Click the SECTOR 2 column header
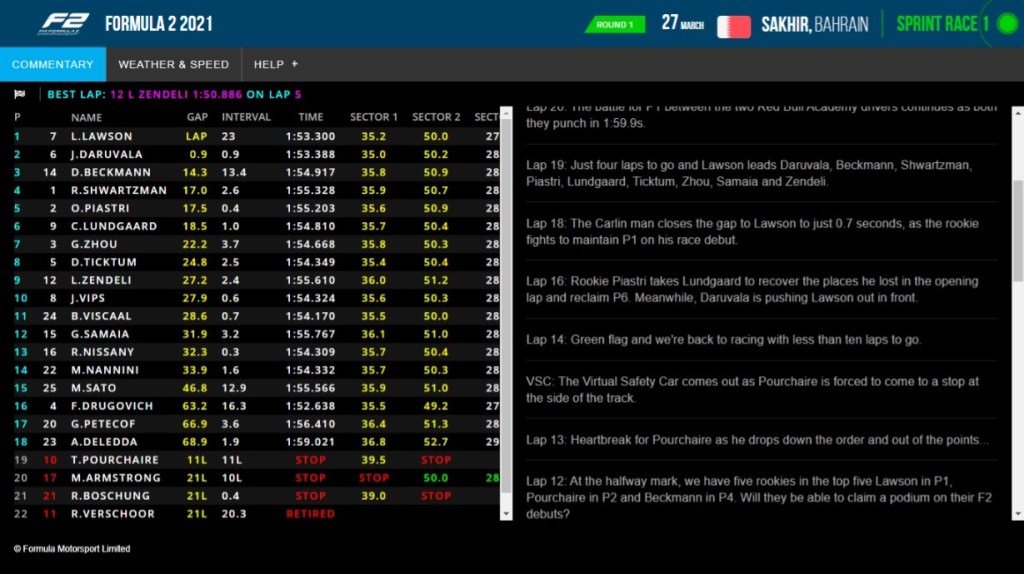Image resolution: width=1024 pixels, height=574 pixels. 436,117
